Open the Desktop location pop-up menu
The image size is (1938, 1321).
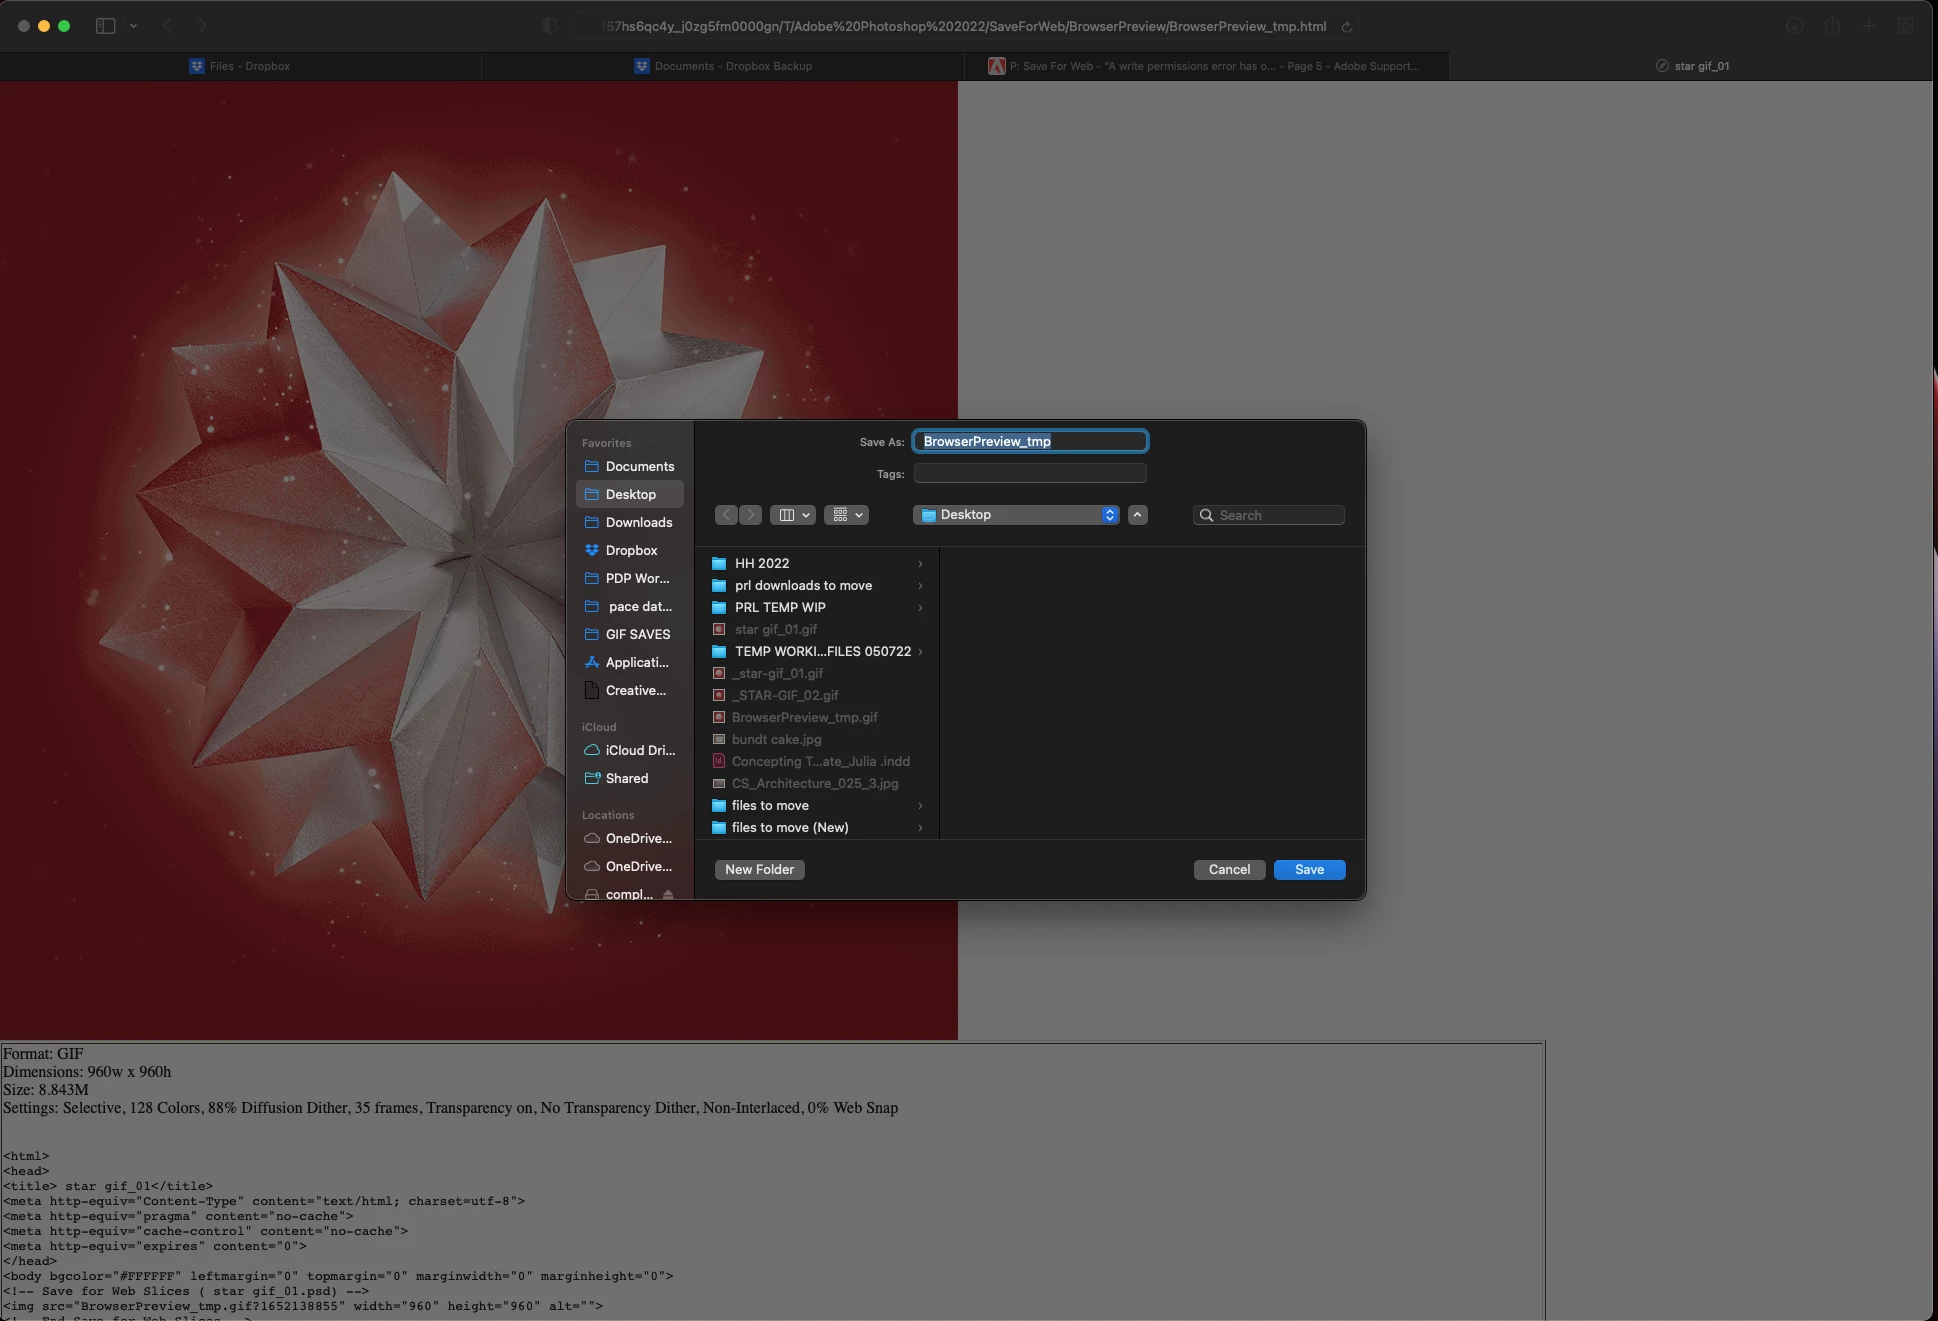pyautogui.click(x=1015, y=515)
